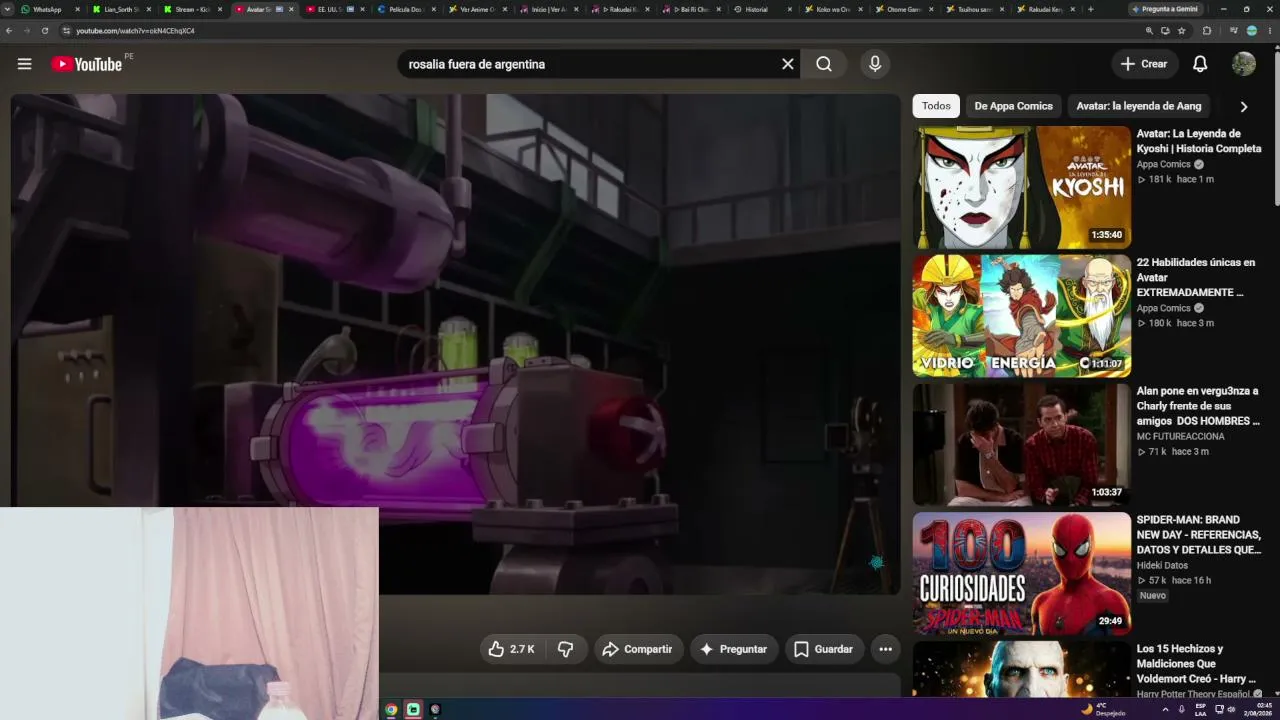
Task: Open the OBS icon in the taskbar
Action: click(435, 709)
